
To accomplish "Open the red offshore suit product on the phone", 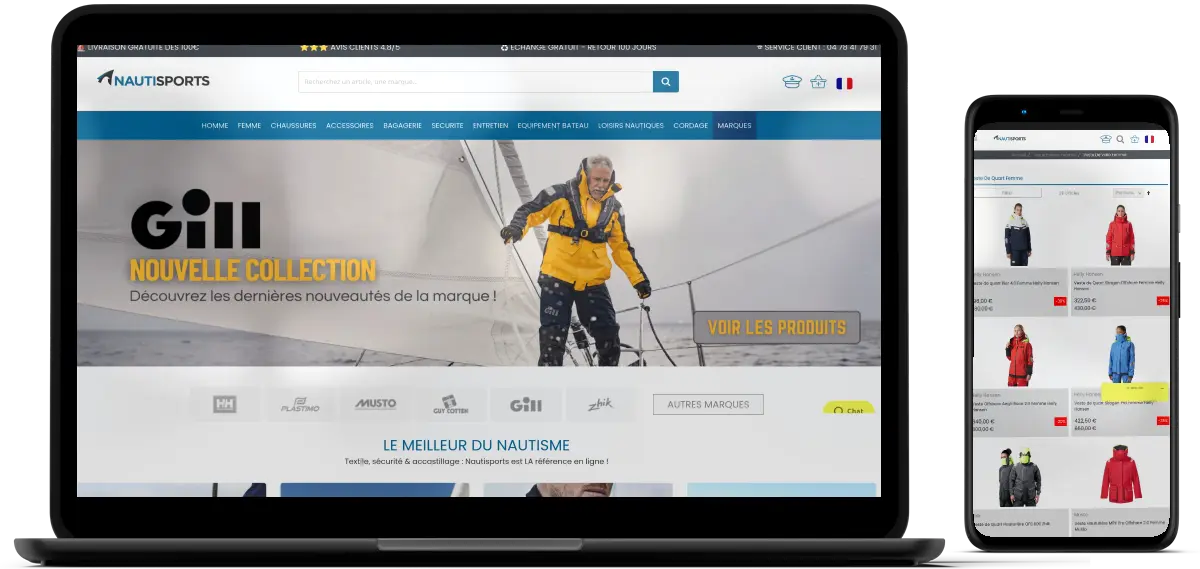I will pos(1018,353).
